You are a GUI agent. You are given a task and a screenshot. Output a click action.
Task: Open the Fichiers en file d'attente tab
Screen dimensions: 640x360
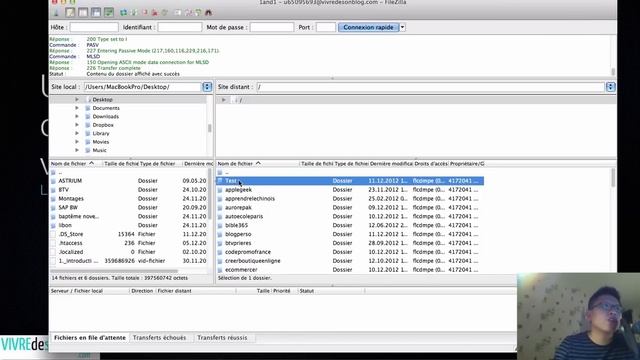(90, 338)
